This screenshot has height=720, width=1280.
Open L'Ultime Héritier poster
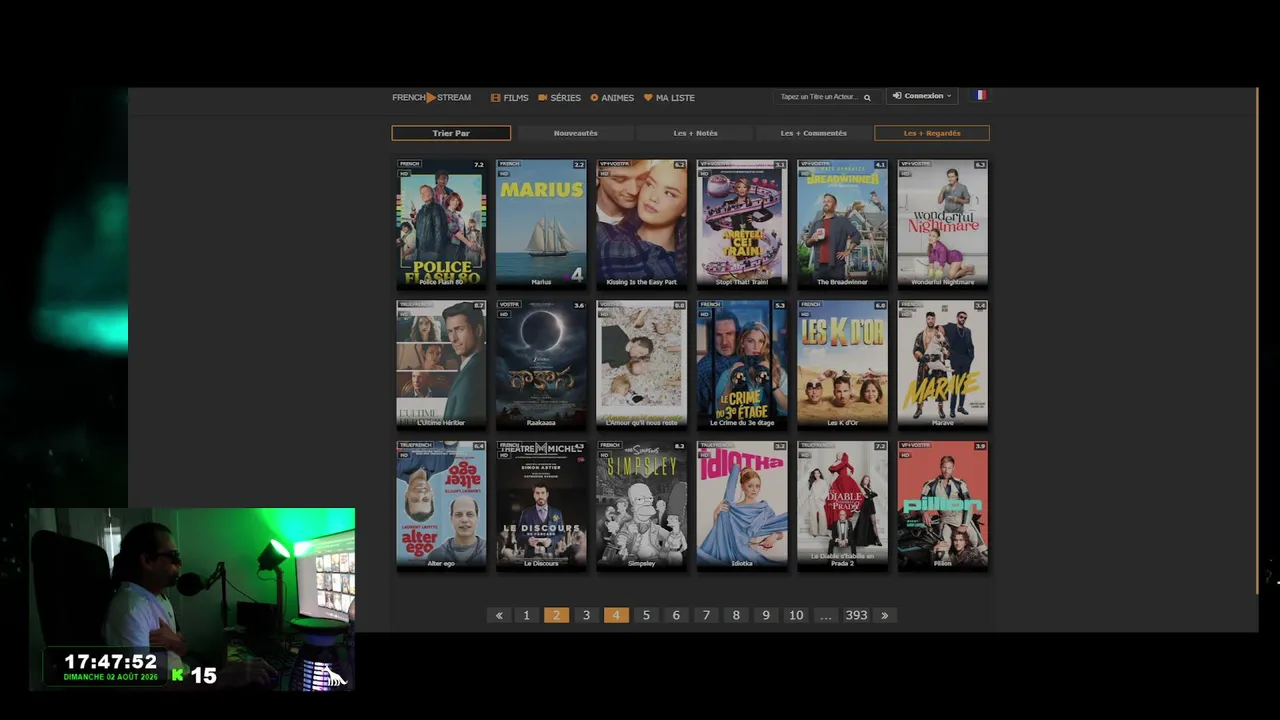(x=441, y=364)
